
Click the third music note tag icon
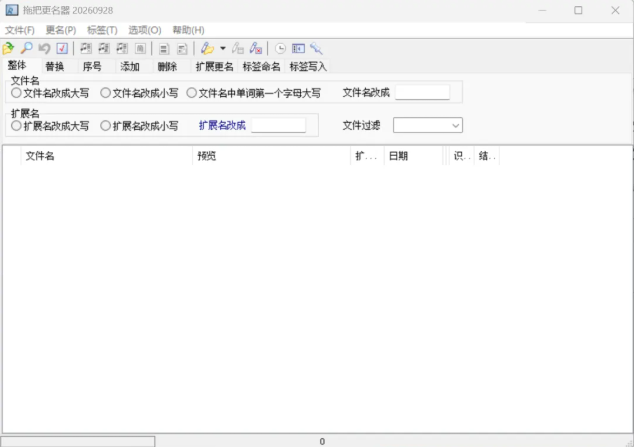point(122,48)
